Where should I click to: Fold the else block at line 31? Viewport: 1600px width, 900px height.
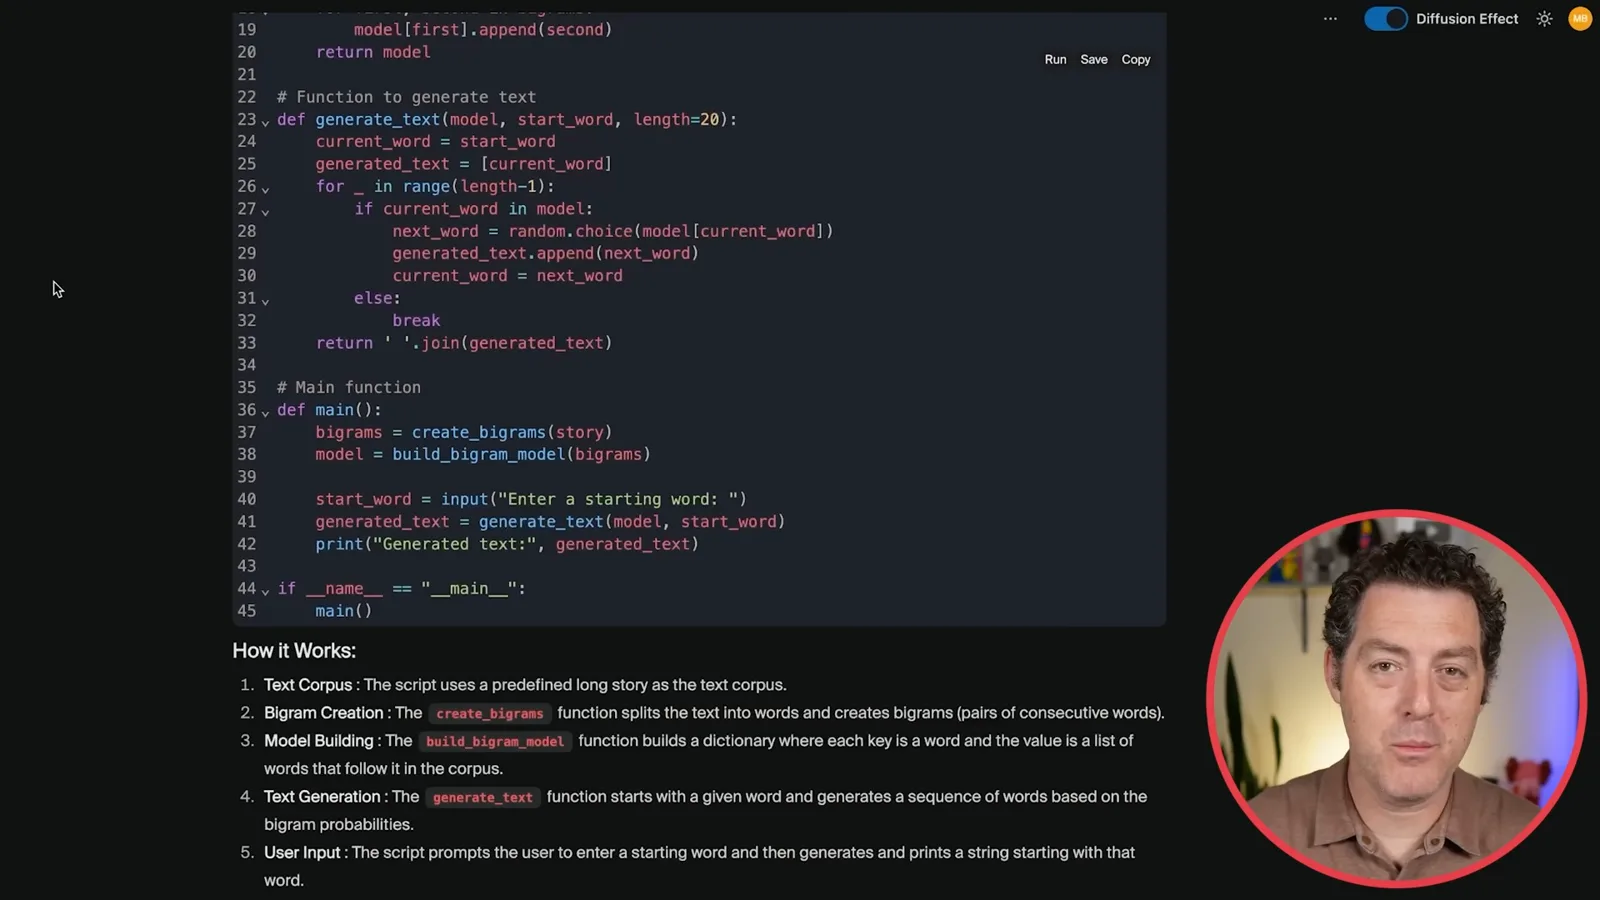tap(265, 300)
